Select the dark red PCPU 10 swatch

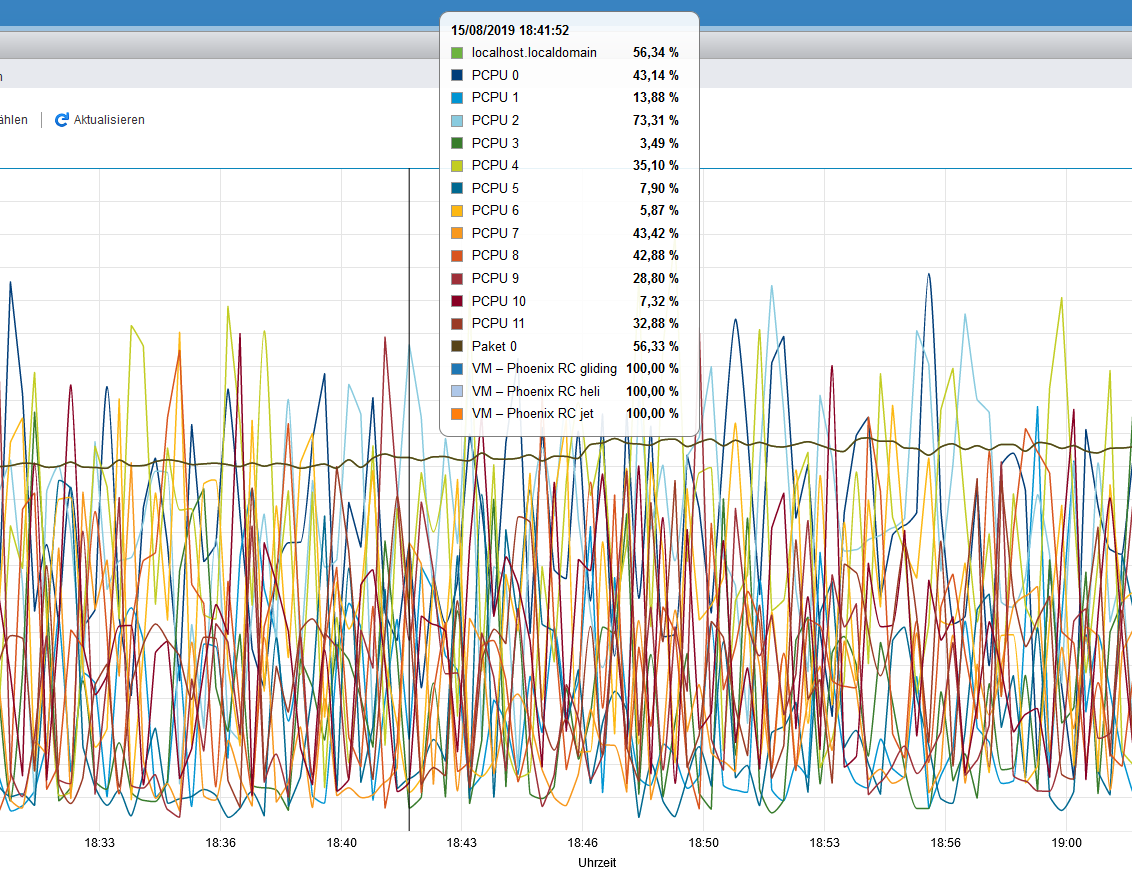click(457, 301)
